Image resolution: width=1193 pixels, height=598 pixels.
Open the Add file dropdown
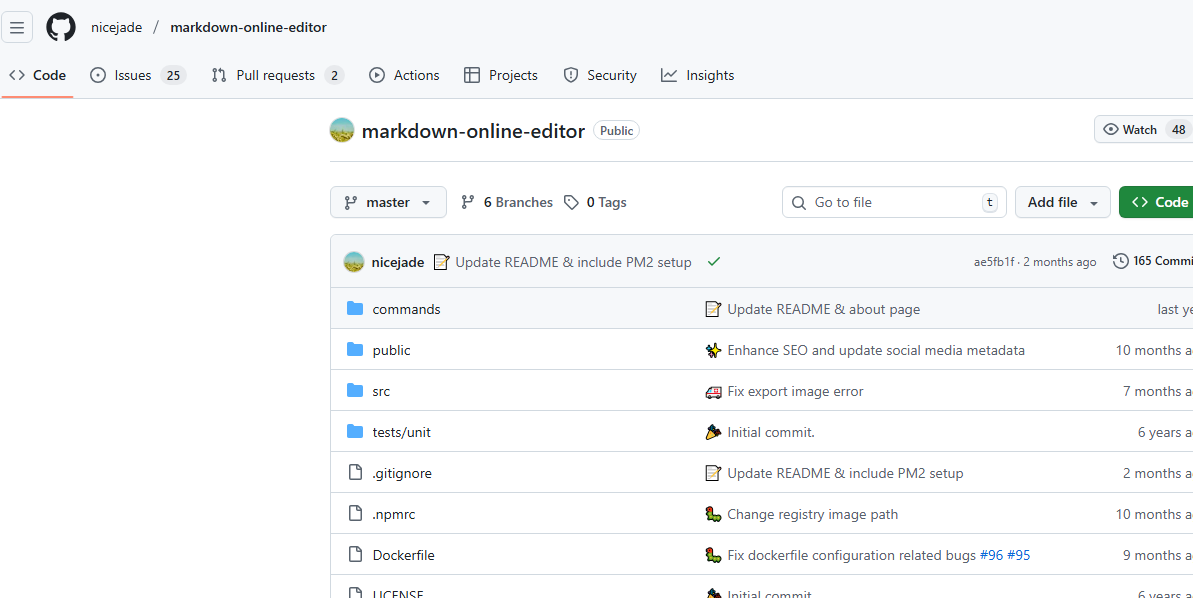(x=1062, y=202)
